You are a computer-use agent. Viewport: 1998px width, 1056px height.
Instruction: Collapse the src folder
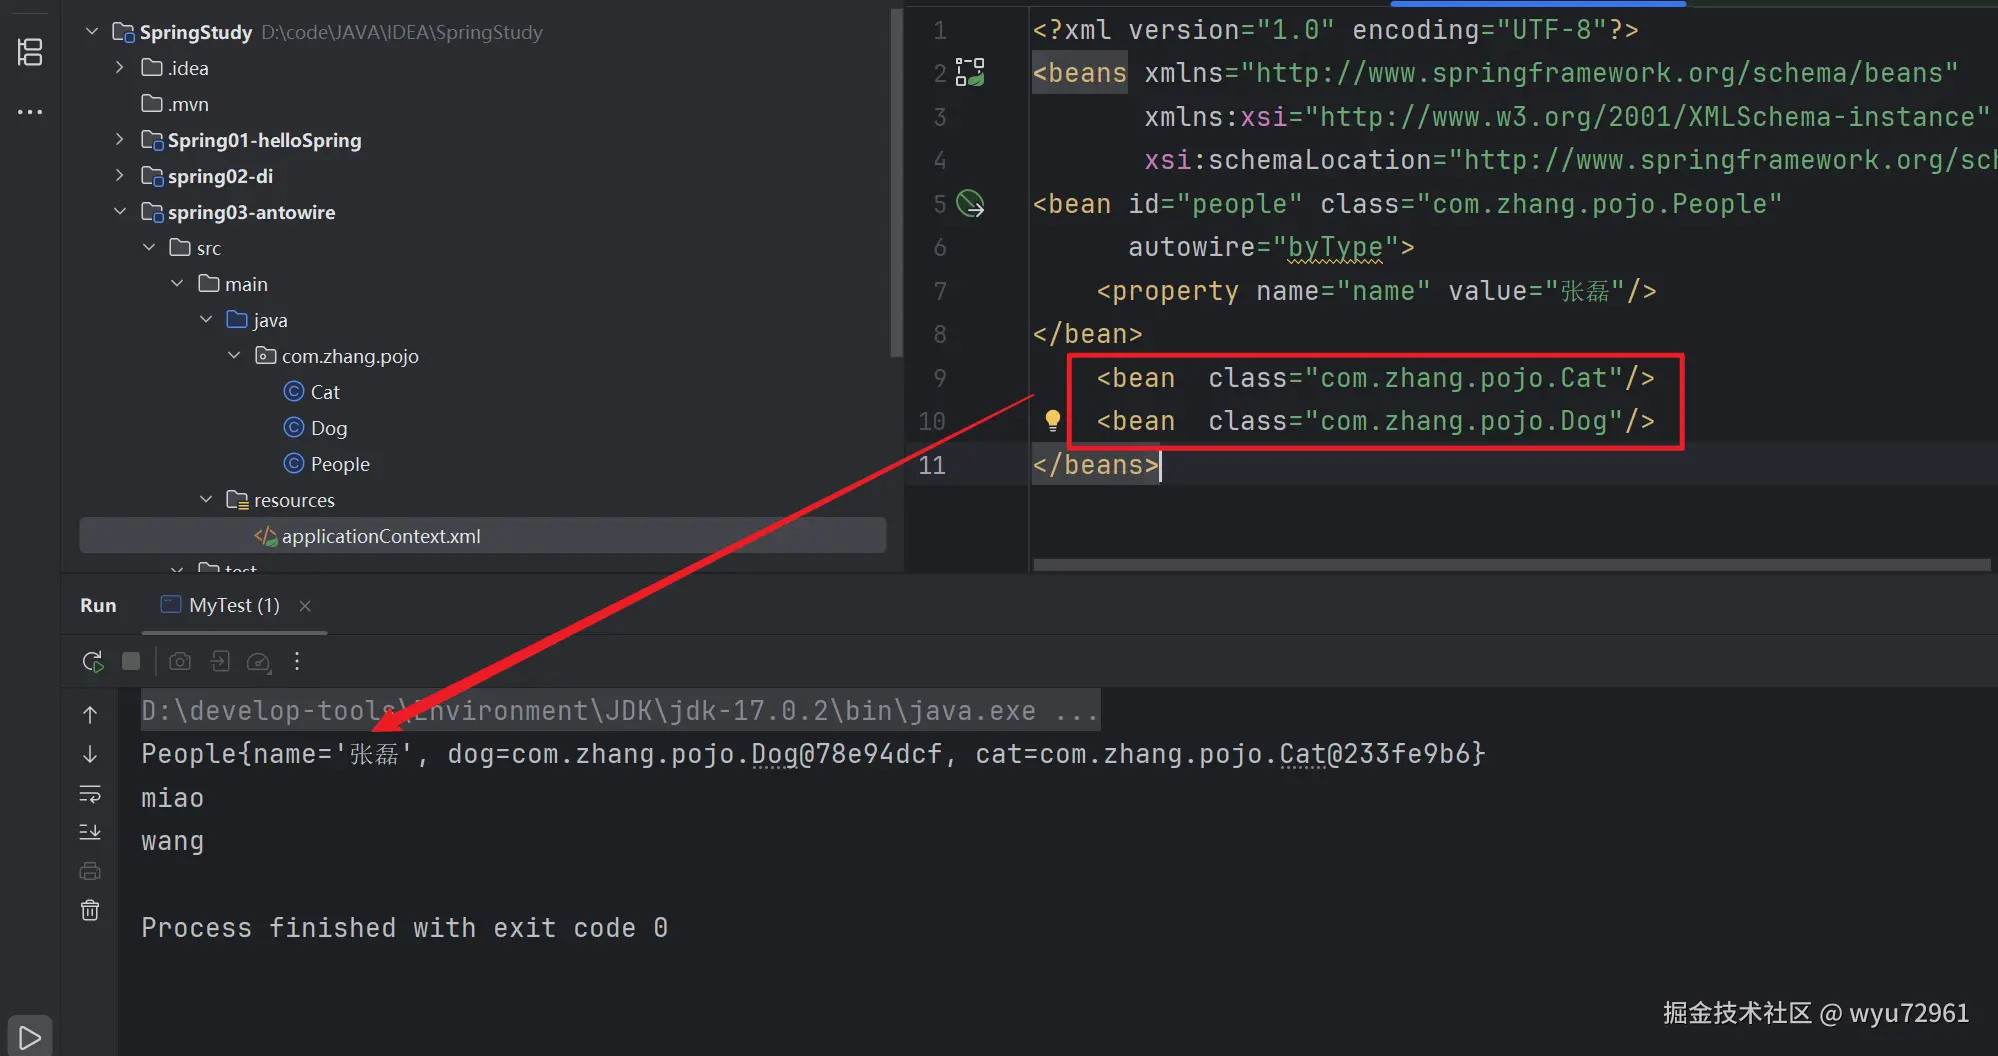coord(149,248)
